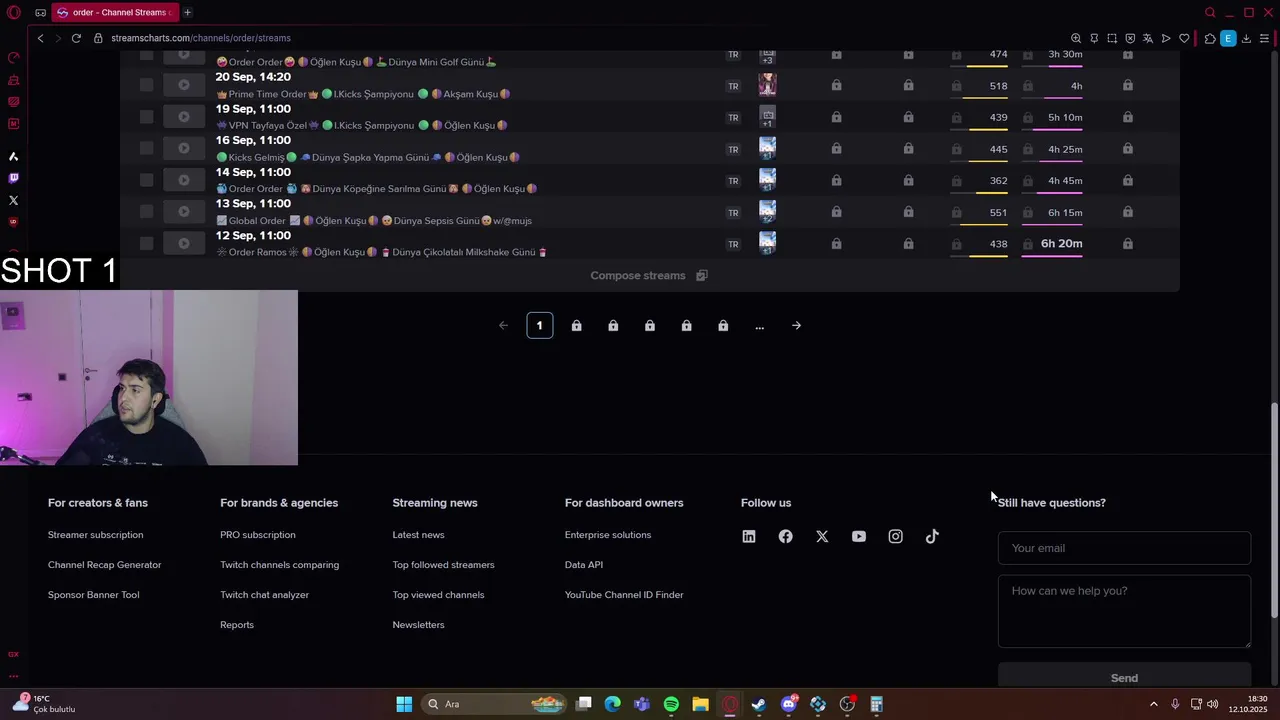Viewport: 1280px width, 720px height.
Task: Click the Opera logo menu button
Action: [x=13, y=12]
